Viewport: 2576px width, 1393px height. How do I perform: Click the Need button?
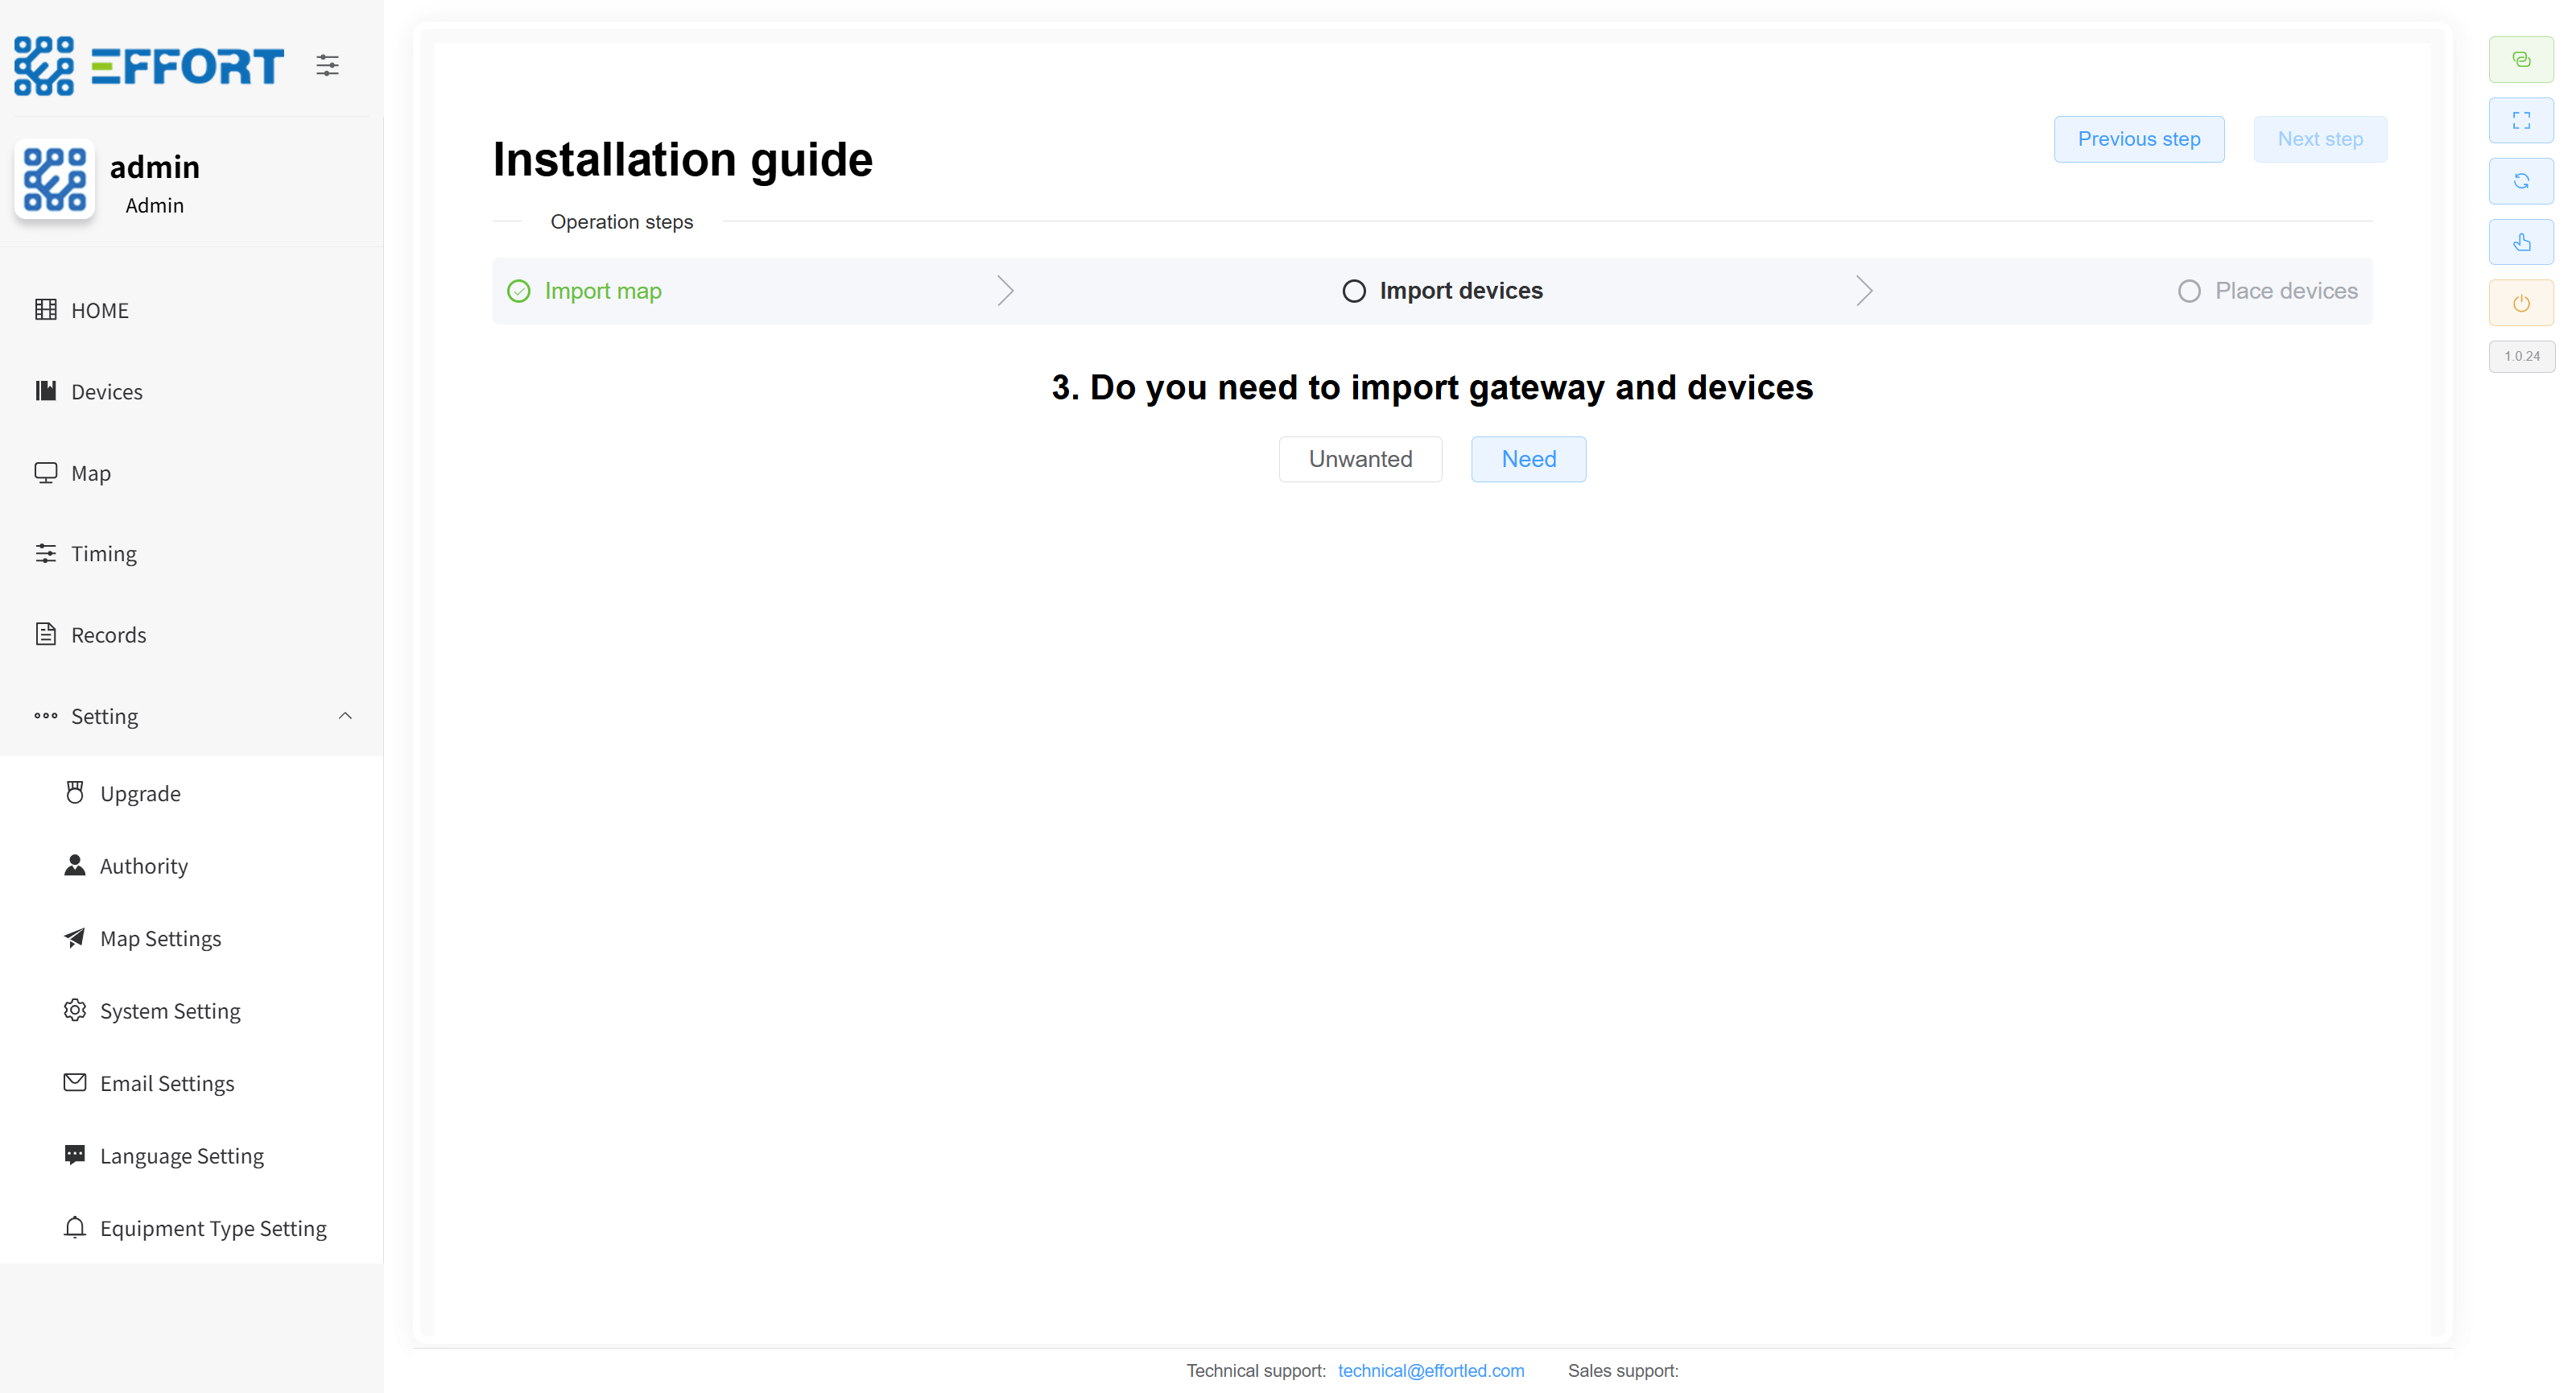click(x=1528, y=459)
